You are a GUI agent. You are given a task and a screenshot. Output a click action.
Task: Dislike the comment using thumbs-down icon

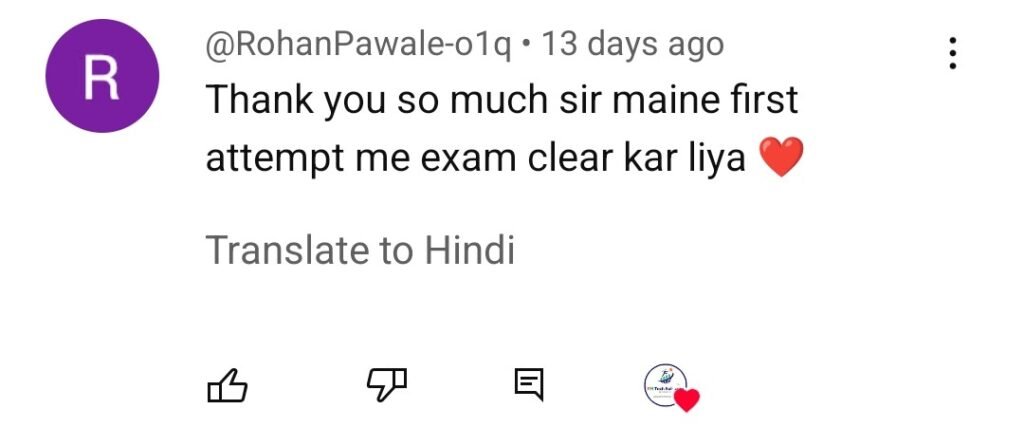coord(386,385)
